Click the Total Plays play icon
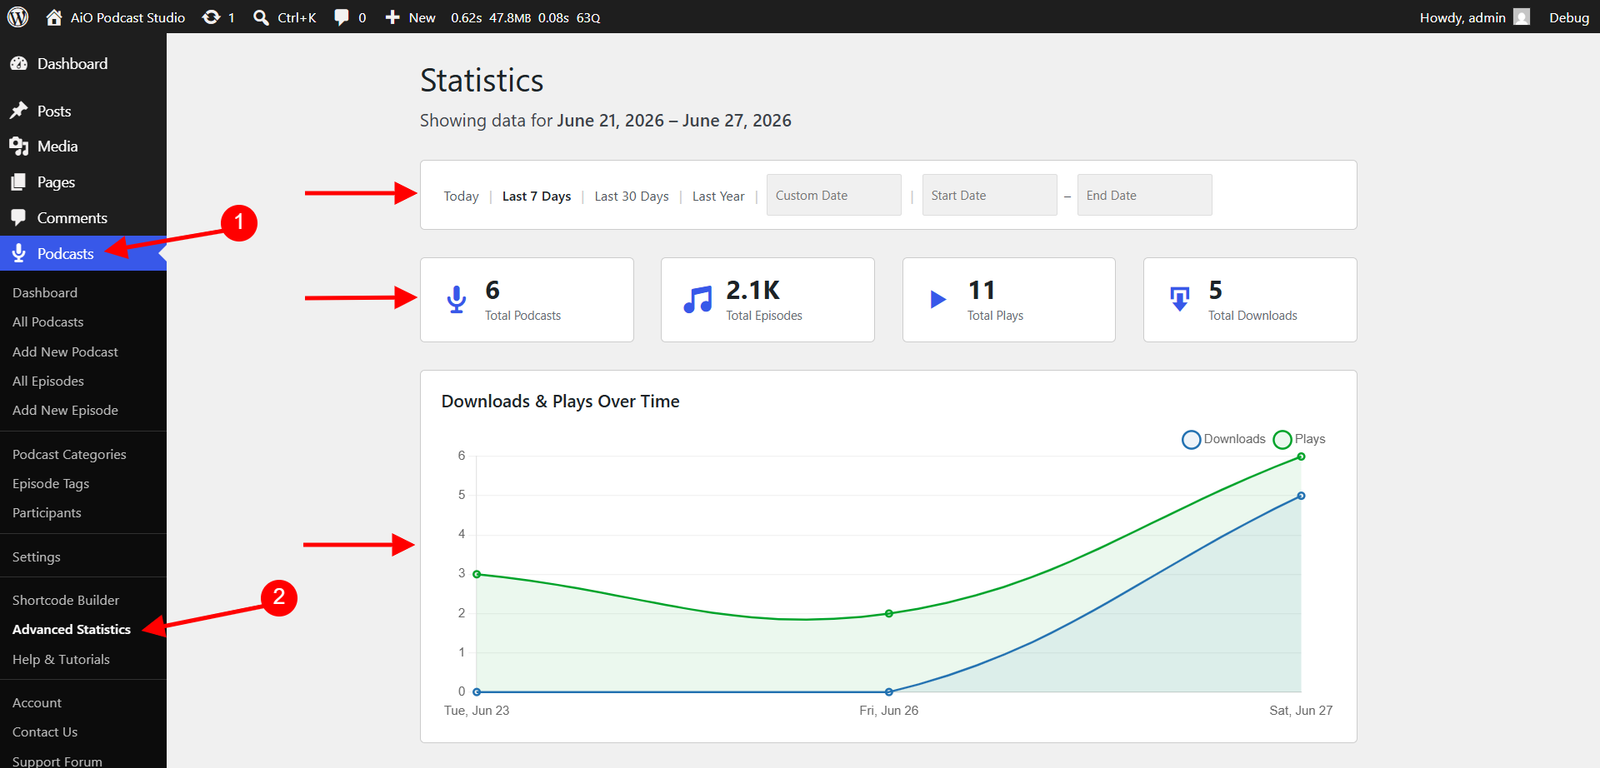Image resolution: width=1600 pixels, height=768 pixels. pyautogui.click(x=938, y=299)
